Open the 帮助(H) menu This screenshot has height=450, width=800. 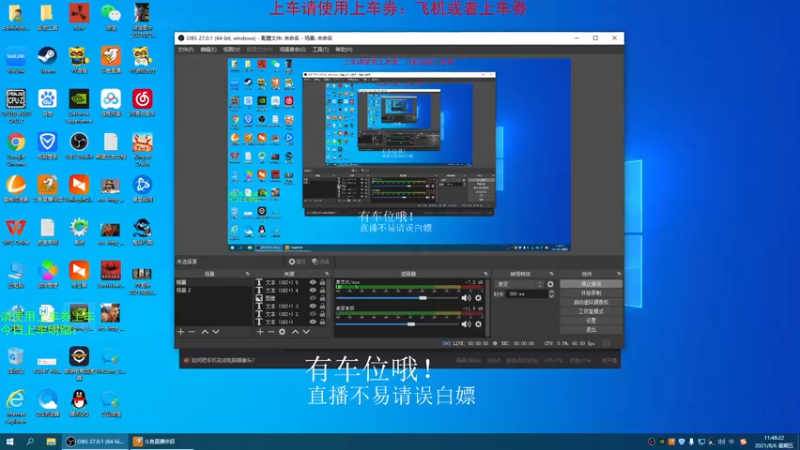pyautogui.click(x=343, y=49)
